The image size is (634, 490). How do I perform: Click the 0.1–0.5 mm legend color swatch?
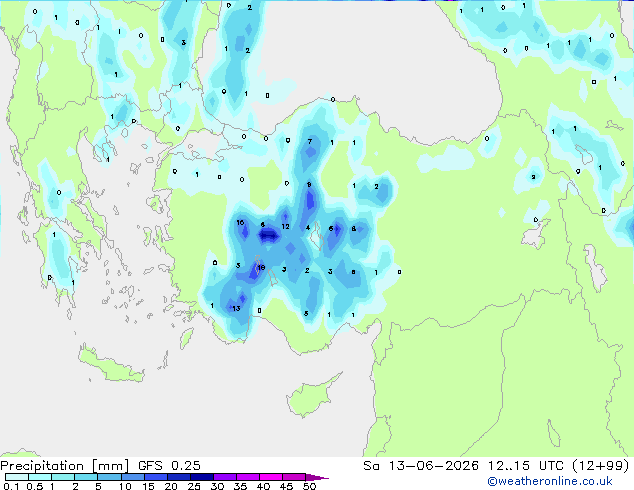[x=17, y=477]
